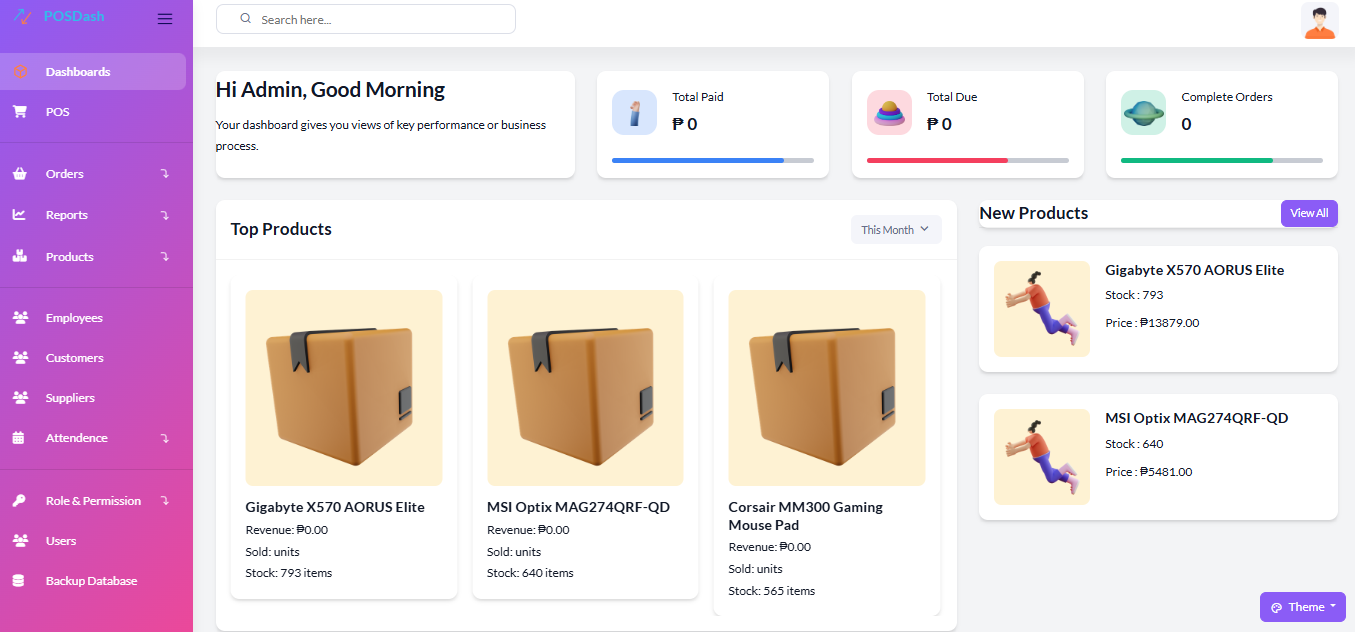Open Orders via its bell icon
The image size is (1355, 632).
21,173
